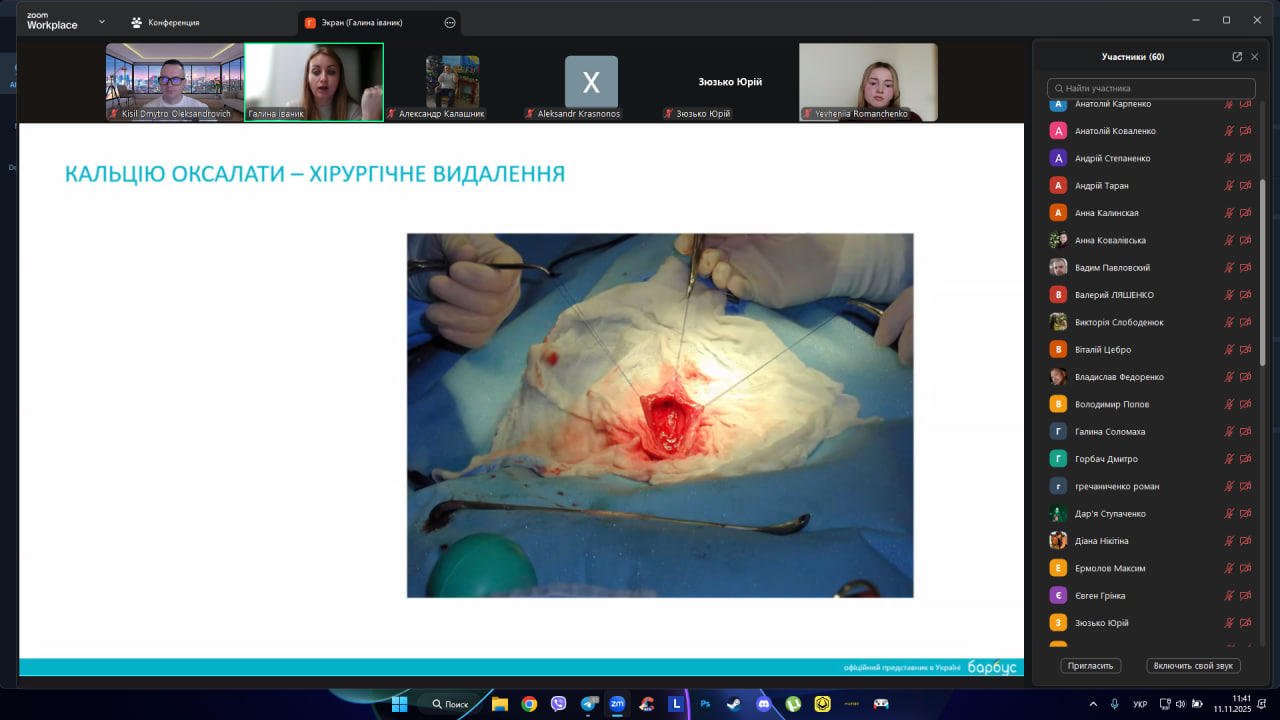Pop out the participants panel
The width and height of the screenshot is (1280, 720).
[1237, 57]
